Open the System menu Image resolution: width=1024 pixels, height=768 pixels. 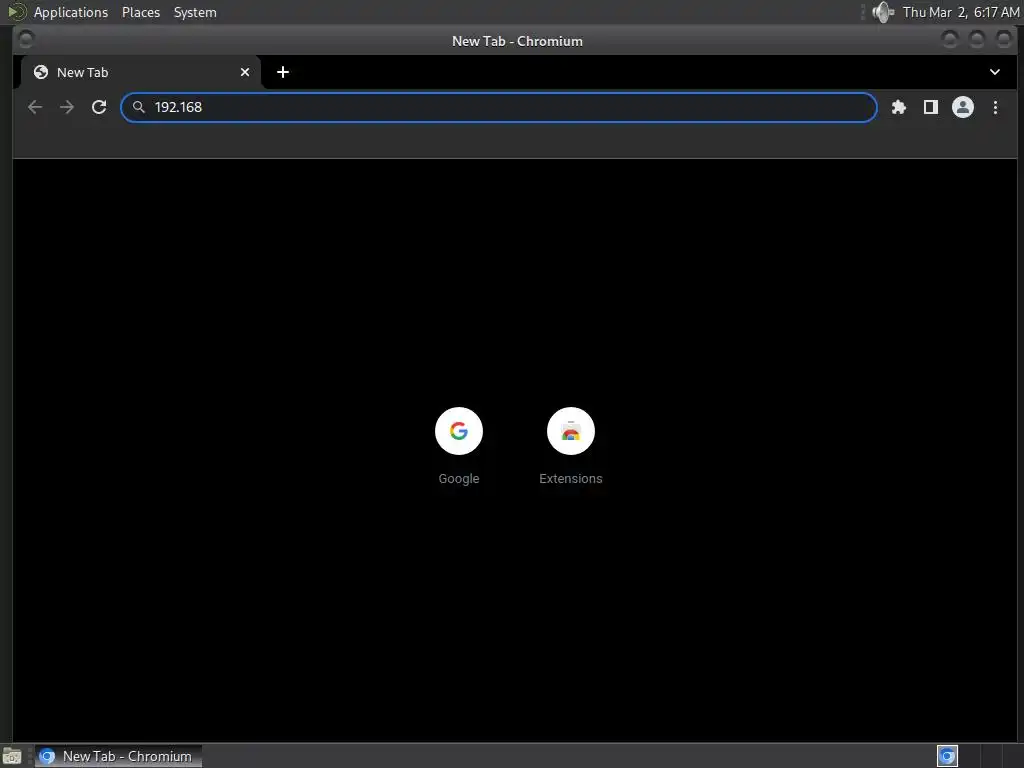coord(195,12)
